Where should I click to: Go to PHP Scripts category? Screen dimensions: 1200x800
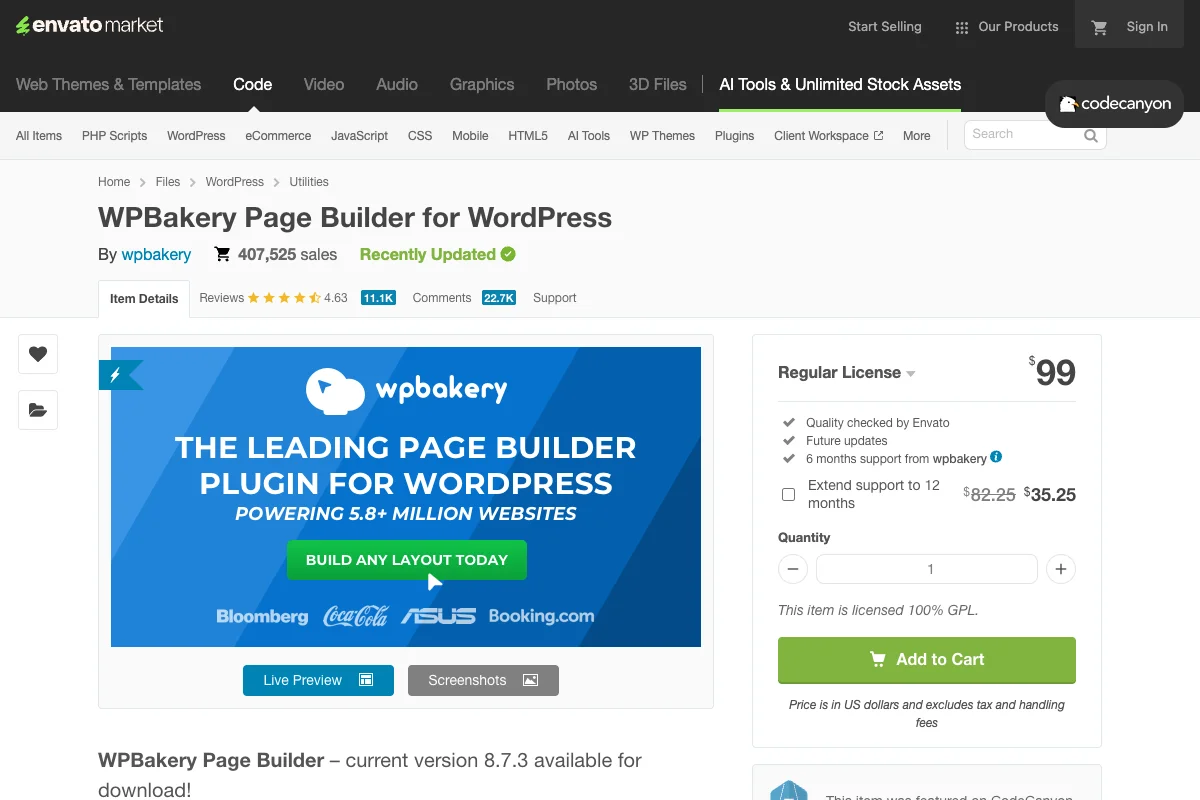(114, 136)
